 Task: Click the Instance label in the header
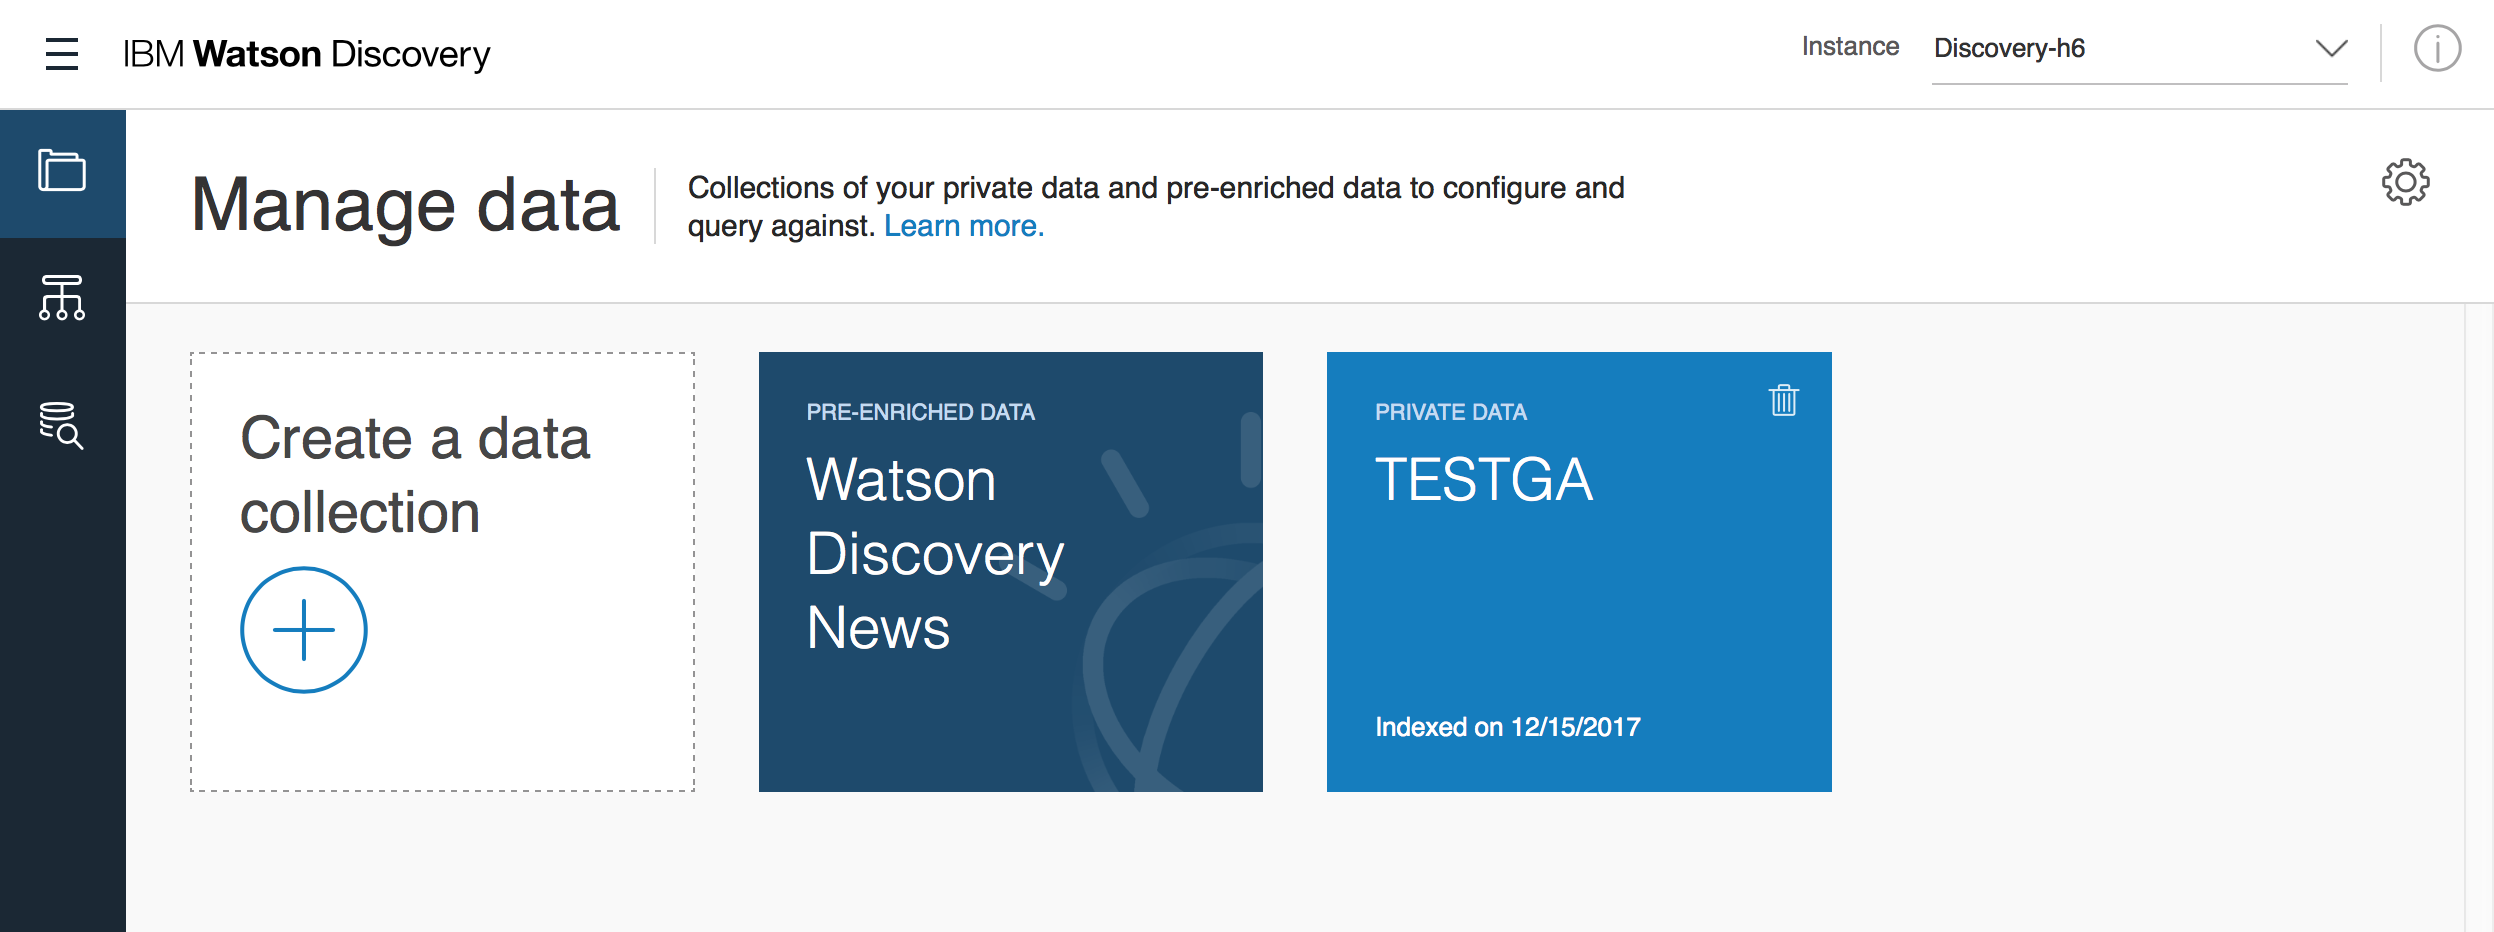1850,45
